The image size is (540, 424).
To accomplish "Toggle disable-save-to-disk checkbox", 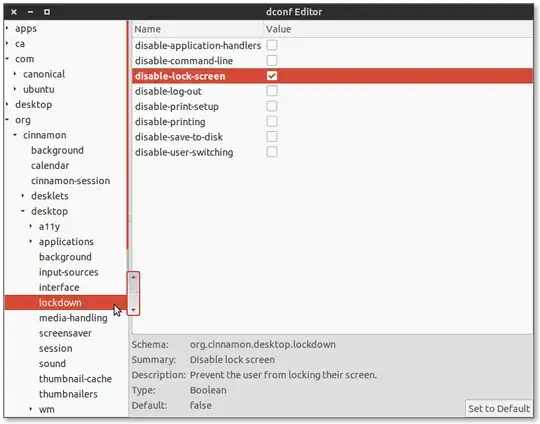I will [272, 136].
